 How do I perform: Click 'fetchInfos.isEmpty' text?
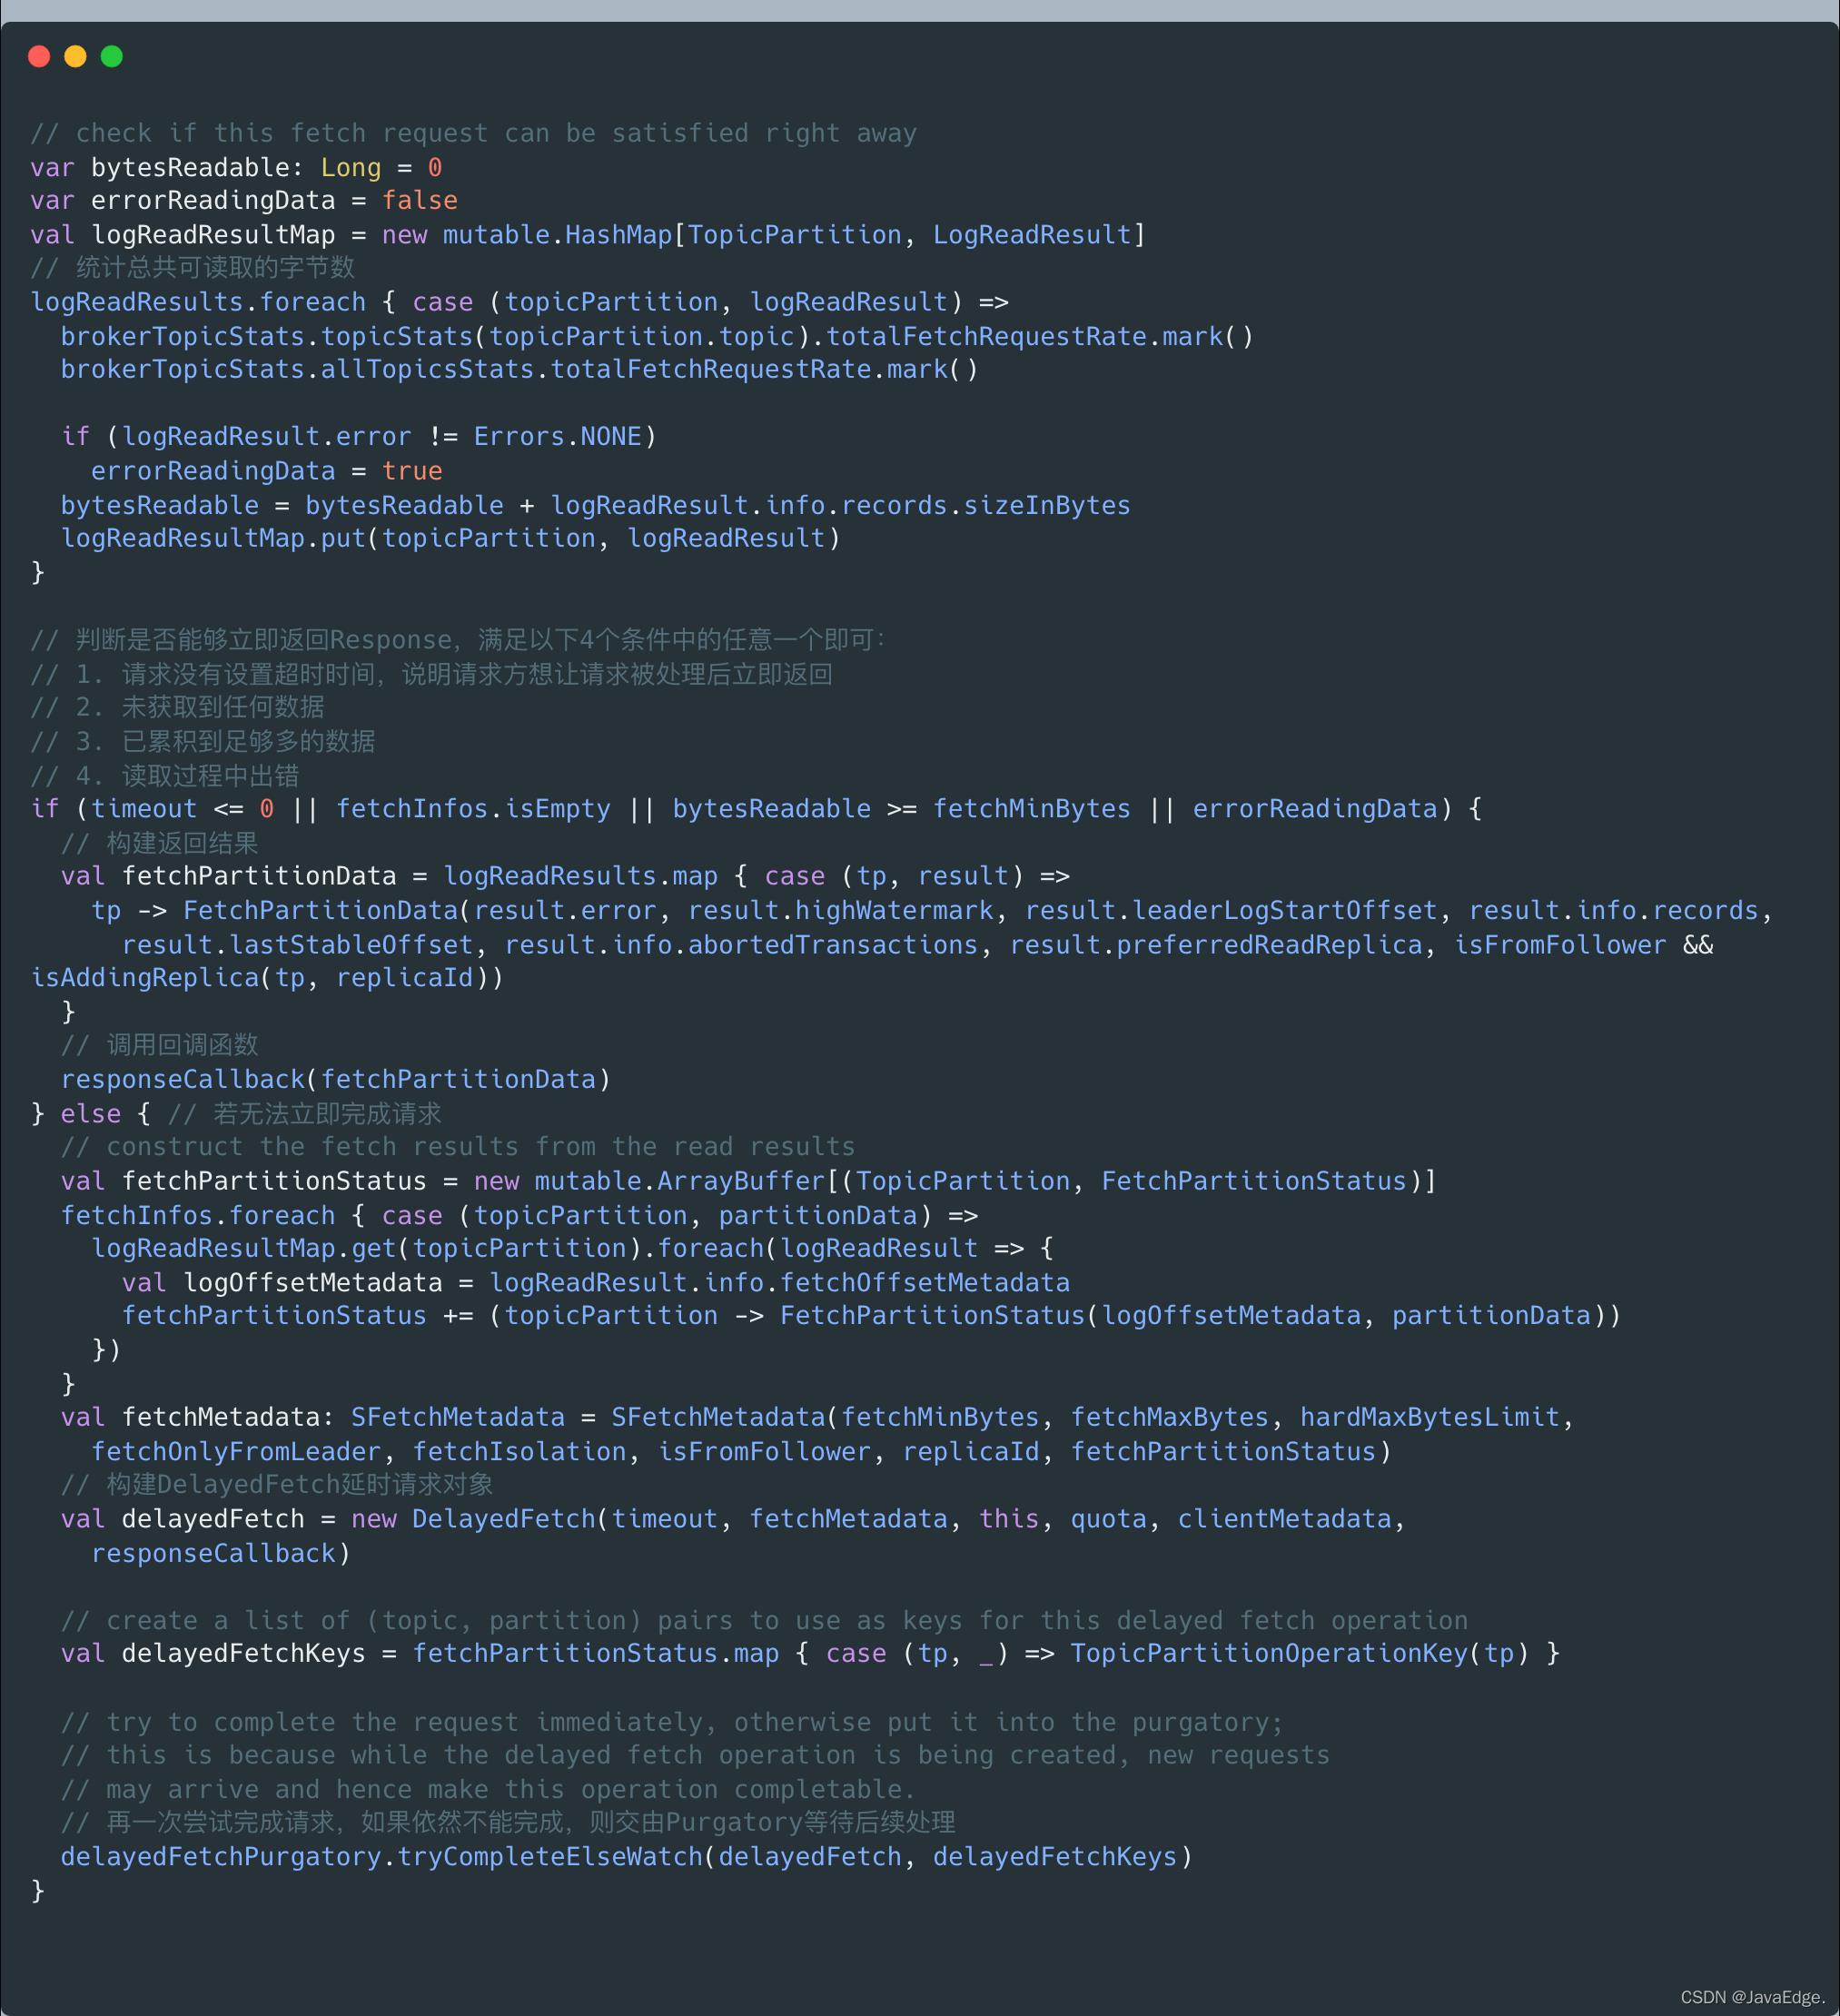pos(474,809)
